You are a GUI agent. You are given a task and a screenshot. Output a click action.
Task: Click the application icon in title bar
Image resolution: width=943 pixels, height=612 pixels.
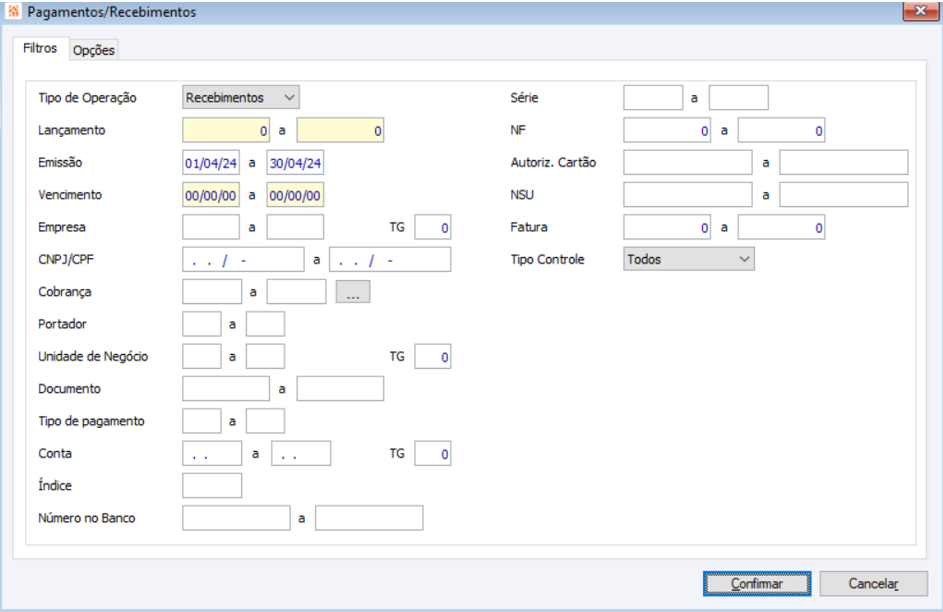click(x=13, y=11)
